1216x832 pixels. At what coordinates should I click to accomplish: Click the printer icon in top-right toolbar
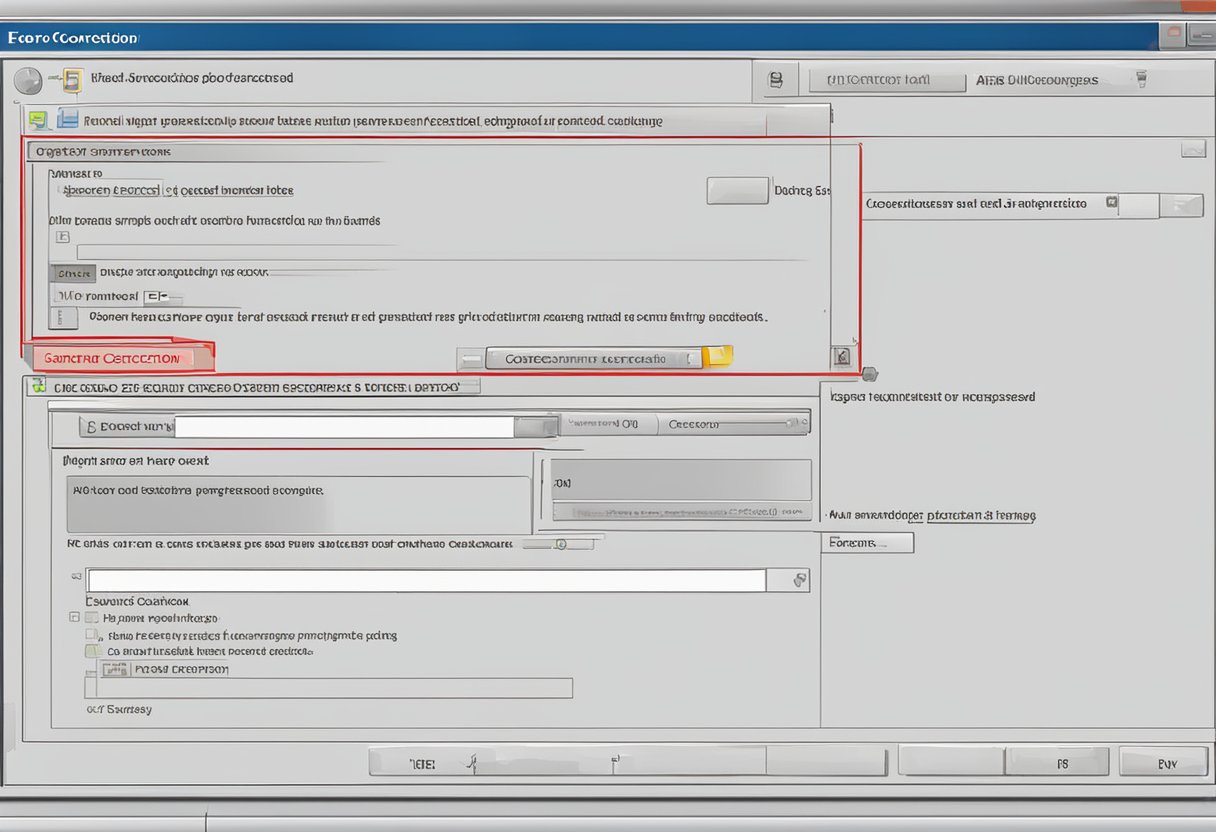[x=776, y=80]
